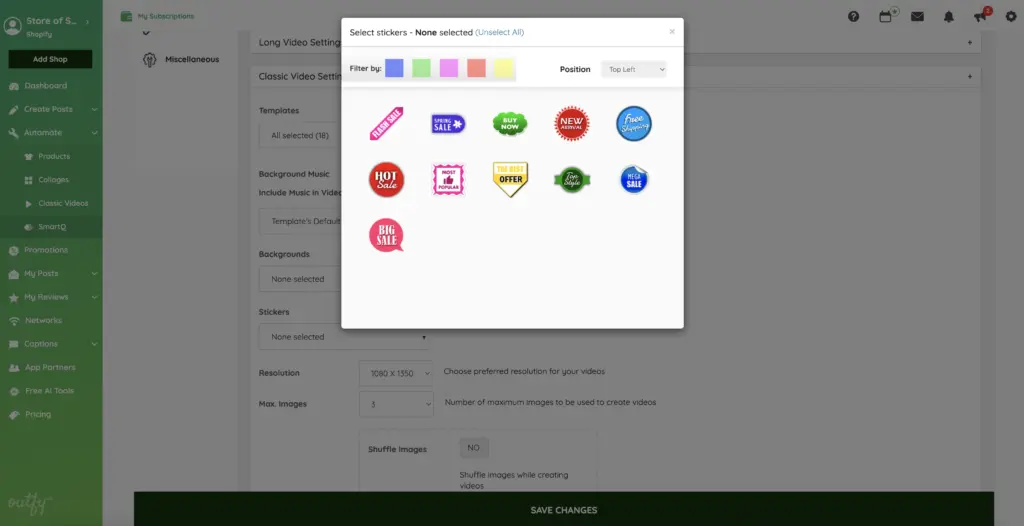Select the Flash Sale sticker
Screen dimensions: 1024x526
[x=386, y=124]
